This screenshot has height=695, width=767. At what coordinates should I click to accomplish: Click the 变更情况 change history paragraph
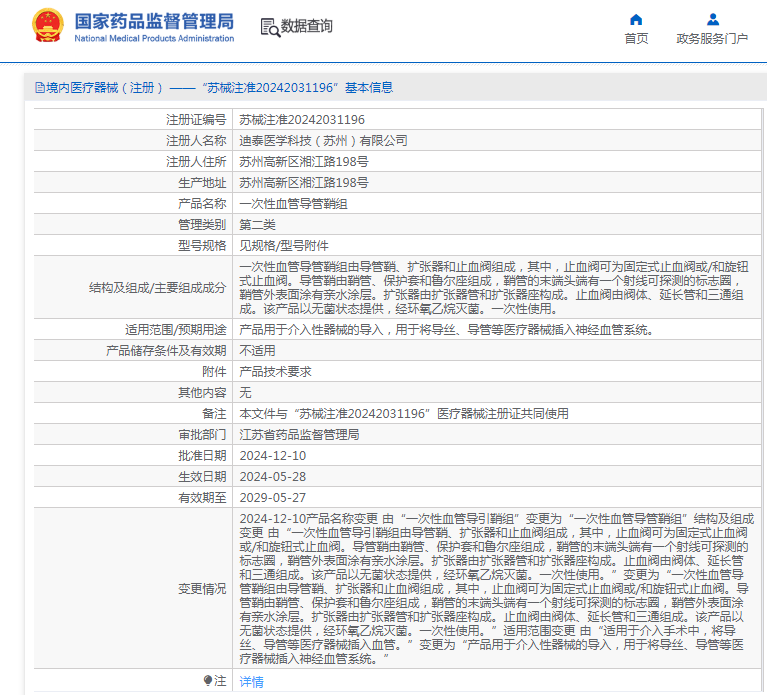tap(496, 588)
